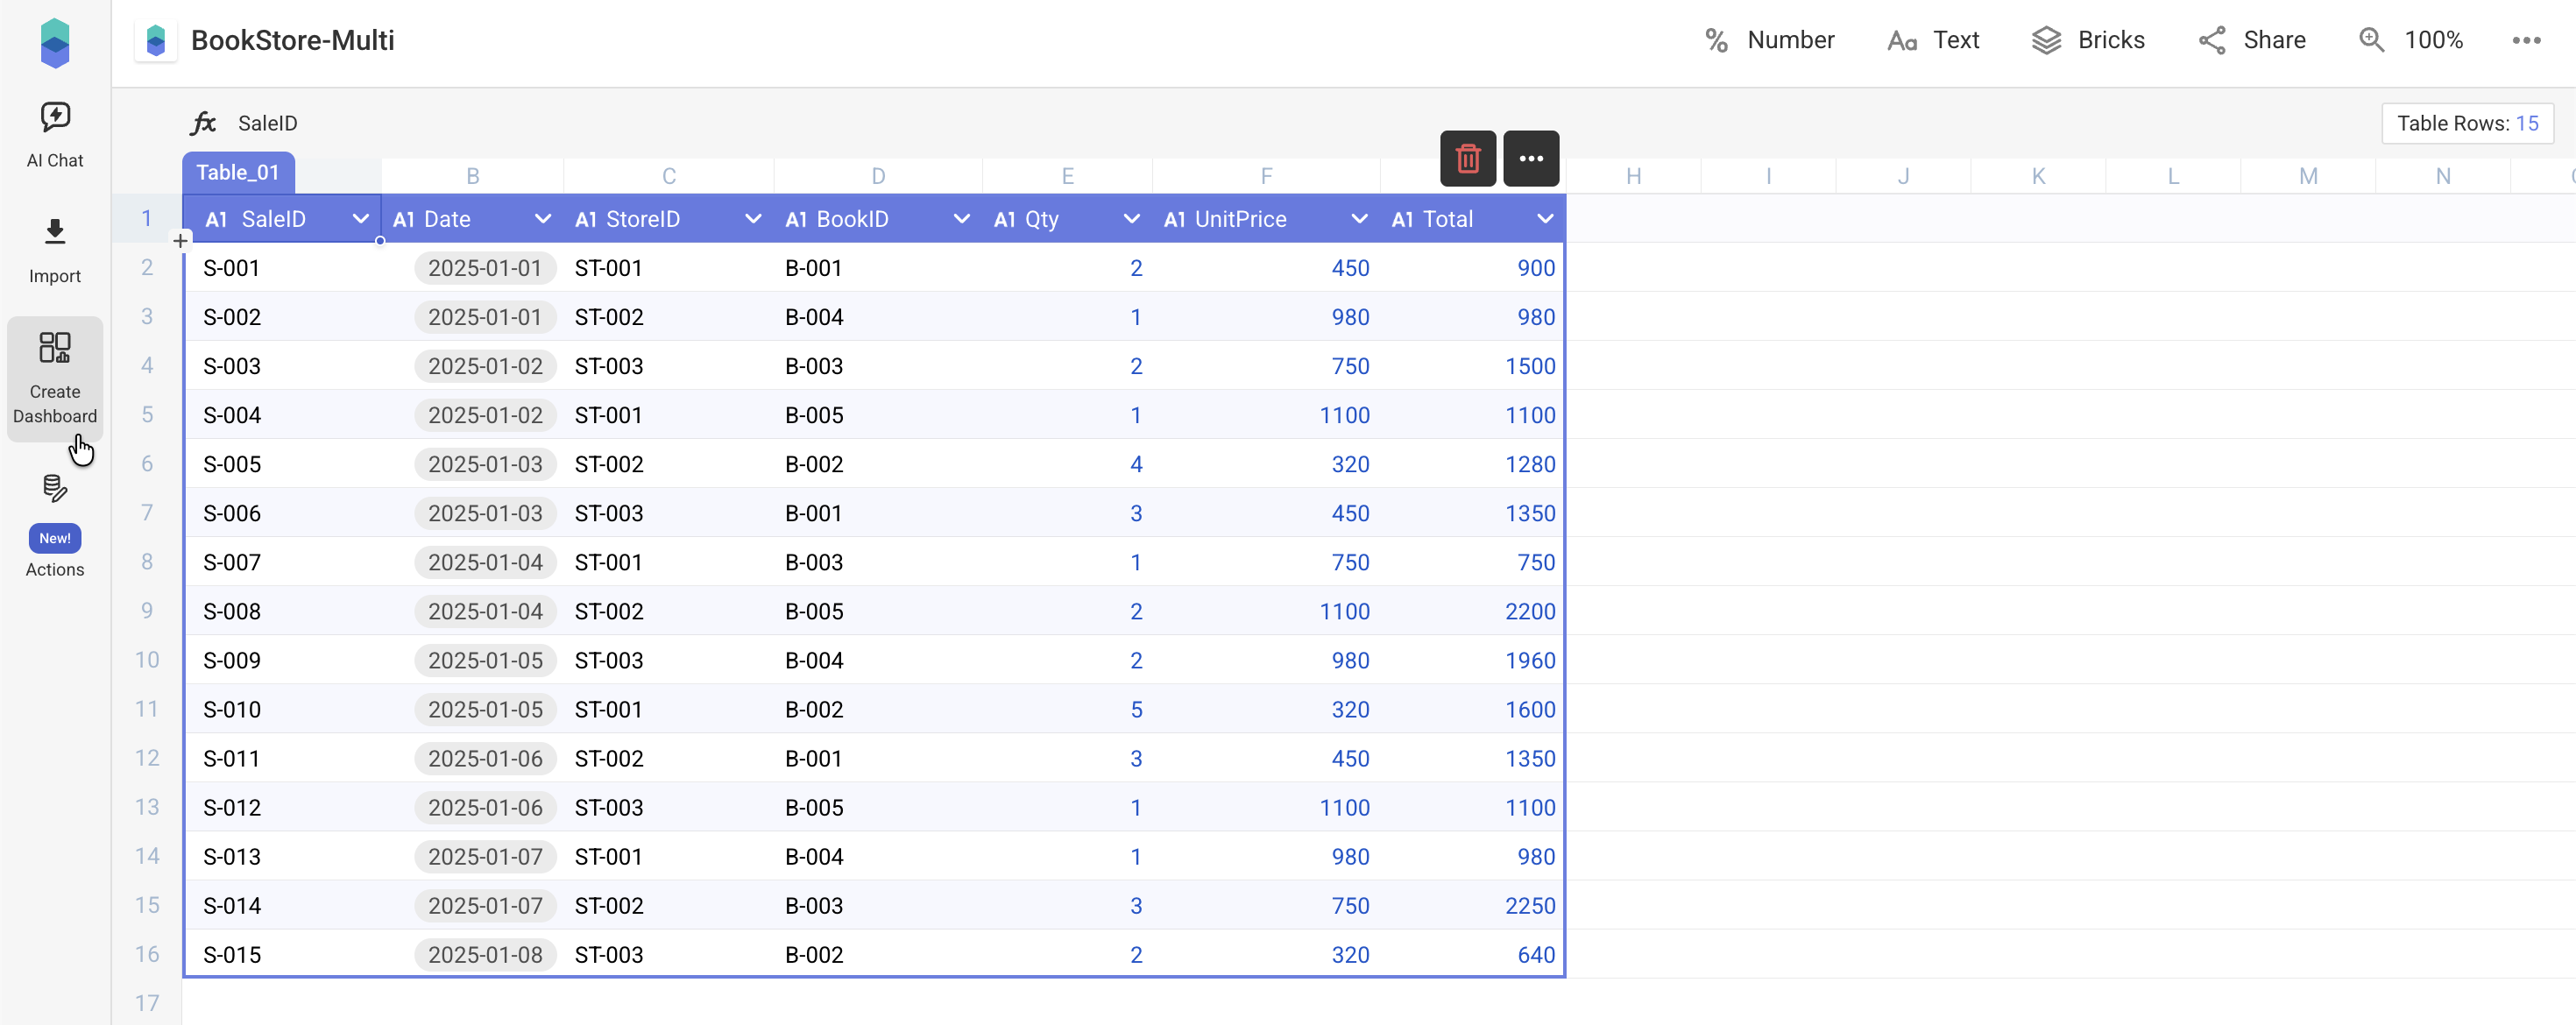The height and width of the screenshot is (1025, 2576).
Task: Open Text formatting options
Action: tap(1932, 40)
